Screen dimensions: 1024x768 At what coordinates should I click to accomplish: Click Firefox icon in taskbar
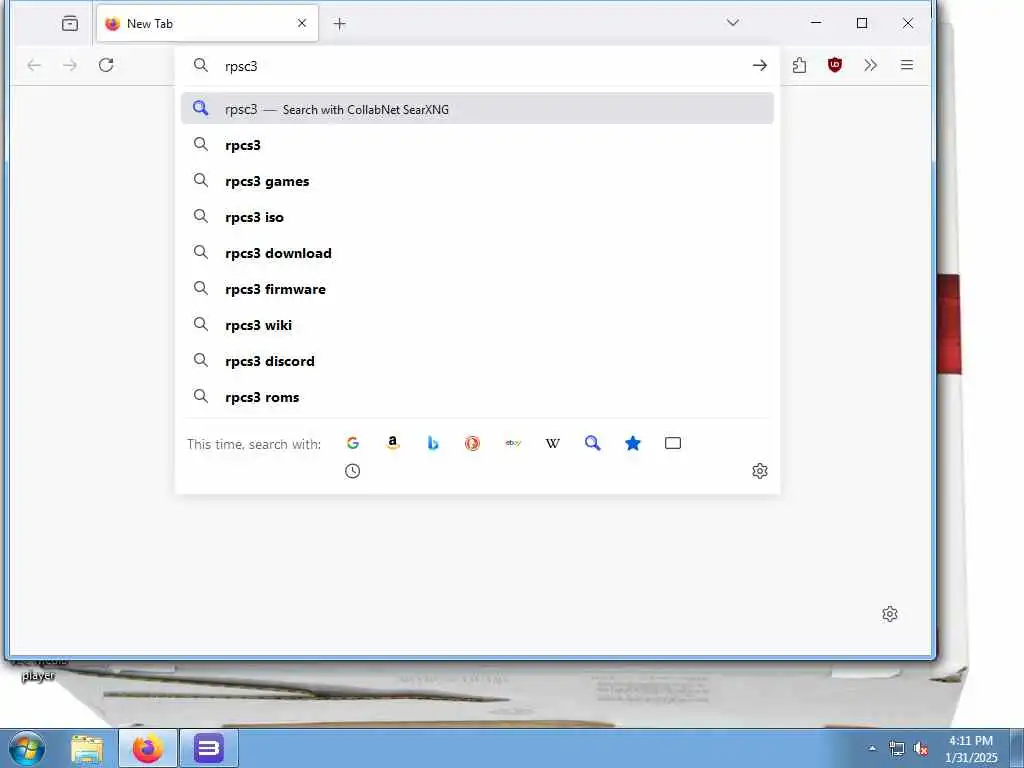point(148,749)
